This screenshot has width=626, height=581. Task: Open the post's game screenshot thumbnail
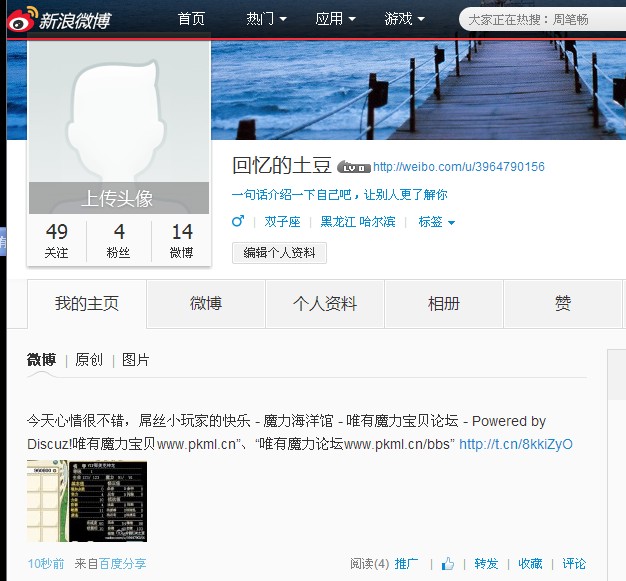86,501
